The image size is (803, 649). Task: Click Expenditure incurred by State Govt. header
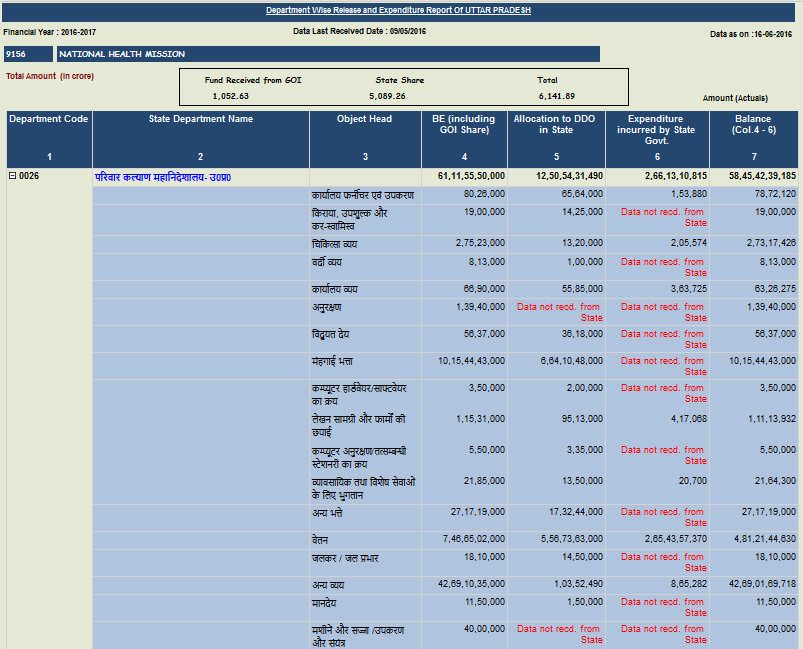click(x=657, y=139)
